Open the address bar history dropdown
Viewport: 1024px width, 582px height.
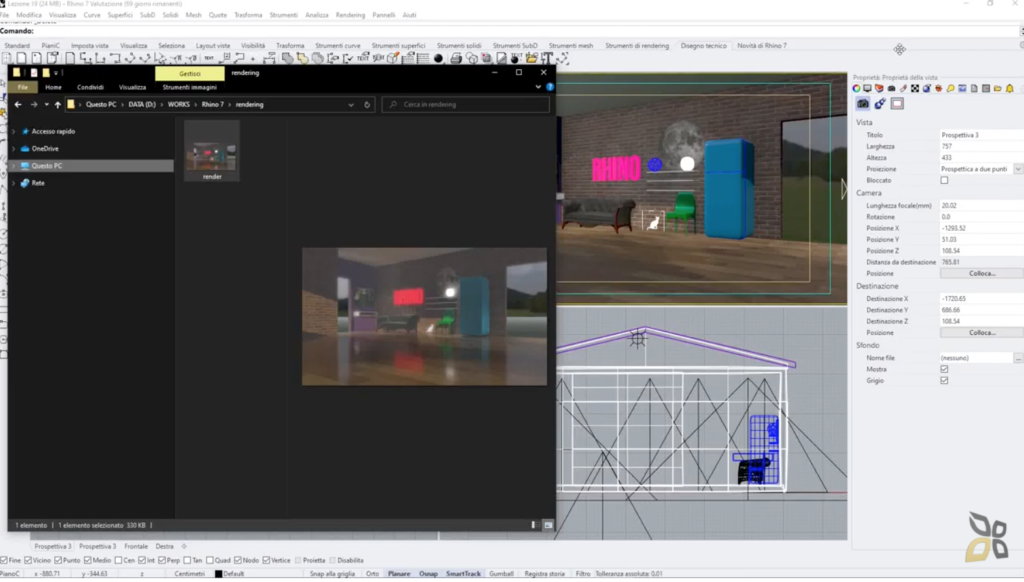pyautogui.click(x=351, y=105)
